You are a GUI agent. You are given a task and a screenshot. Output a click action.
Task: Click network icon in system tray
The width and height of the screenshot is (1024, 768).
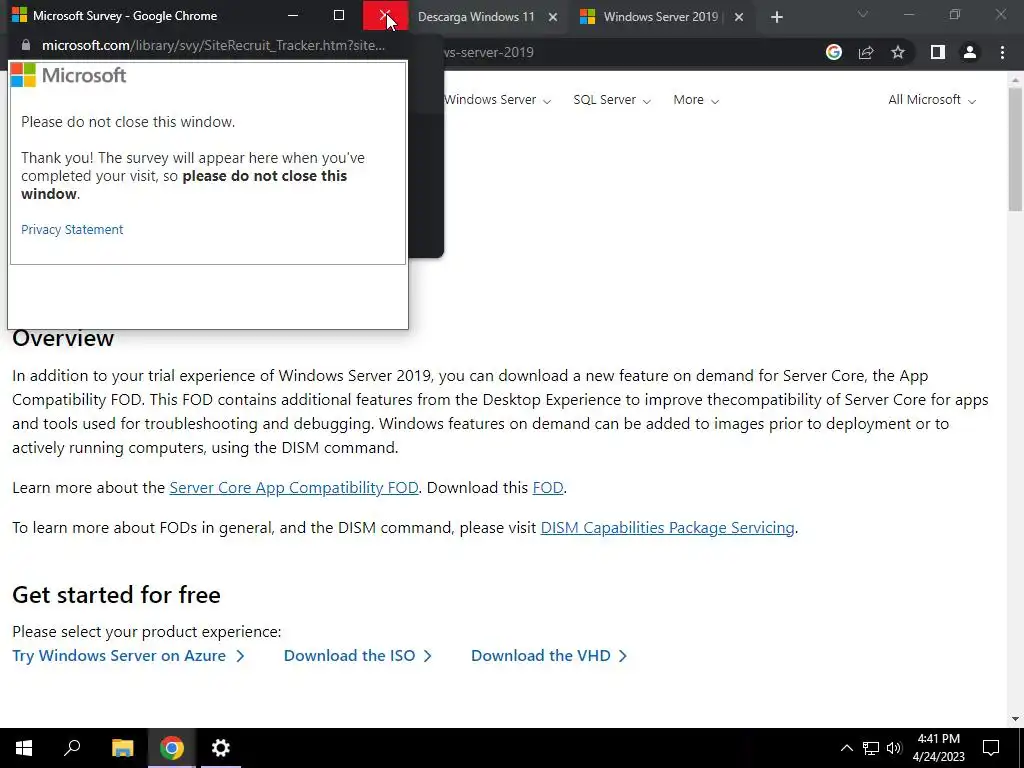tap(871, 748)
